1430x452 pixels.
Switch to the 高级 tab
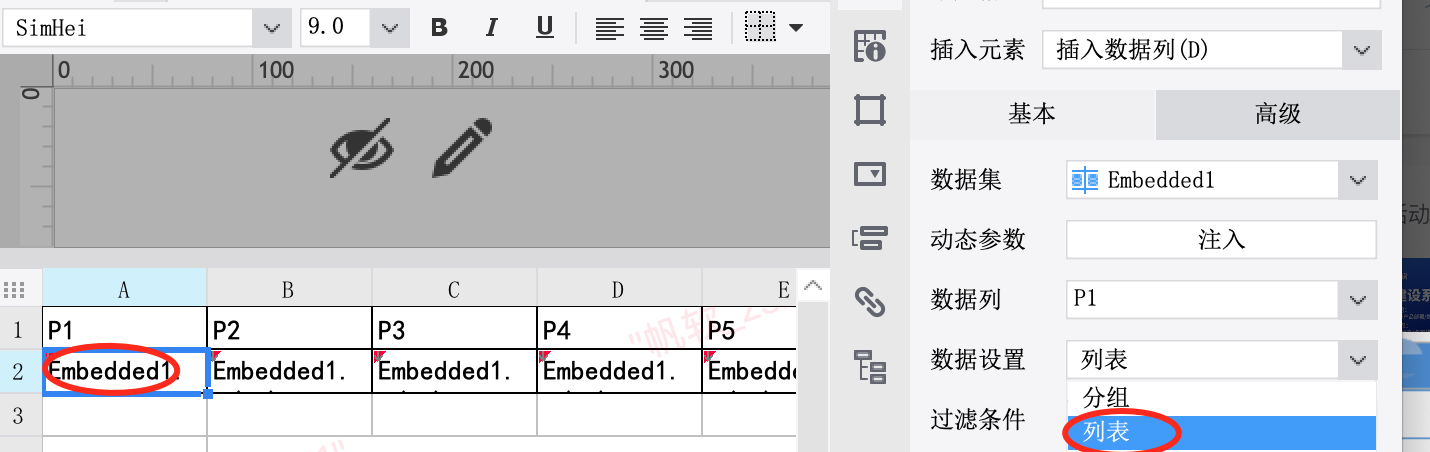(1277, 114)
